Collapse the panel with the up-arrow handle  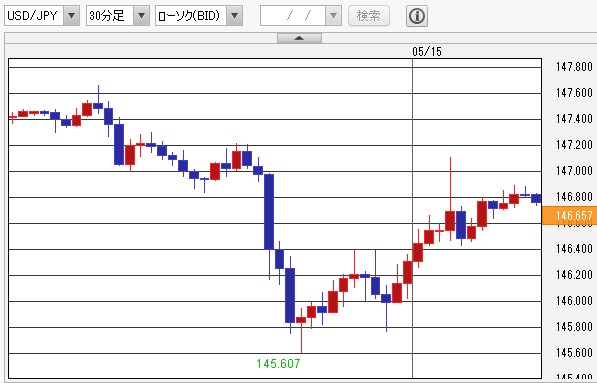(299, 38)
